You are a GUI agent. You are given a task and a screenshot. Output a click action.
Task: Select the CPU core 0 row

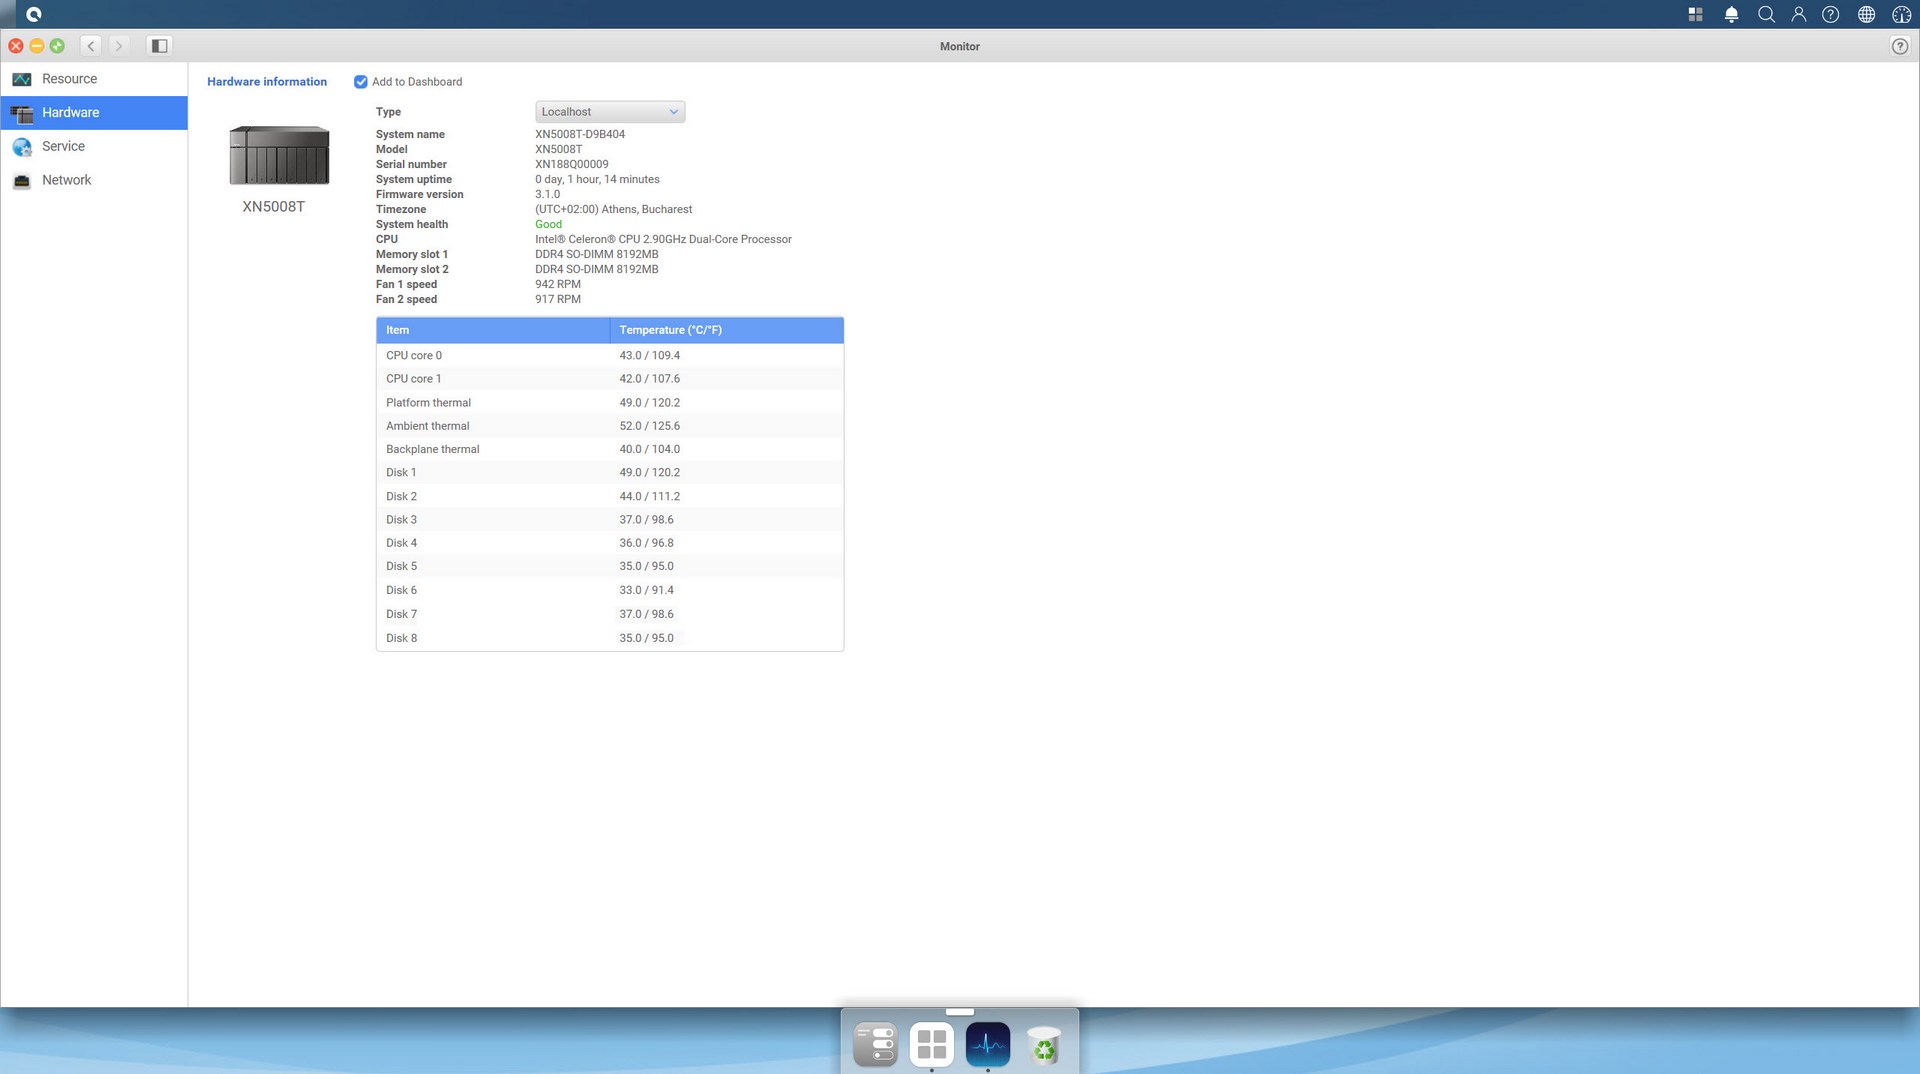pyautogui.click(x=610, y=355)
